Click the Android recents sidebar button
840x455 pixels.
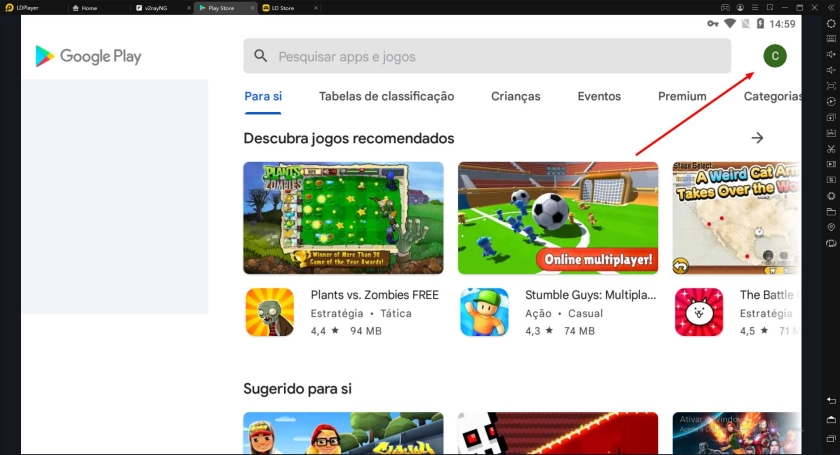tap(831, 439)
